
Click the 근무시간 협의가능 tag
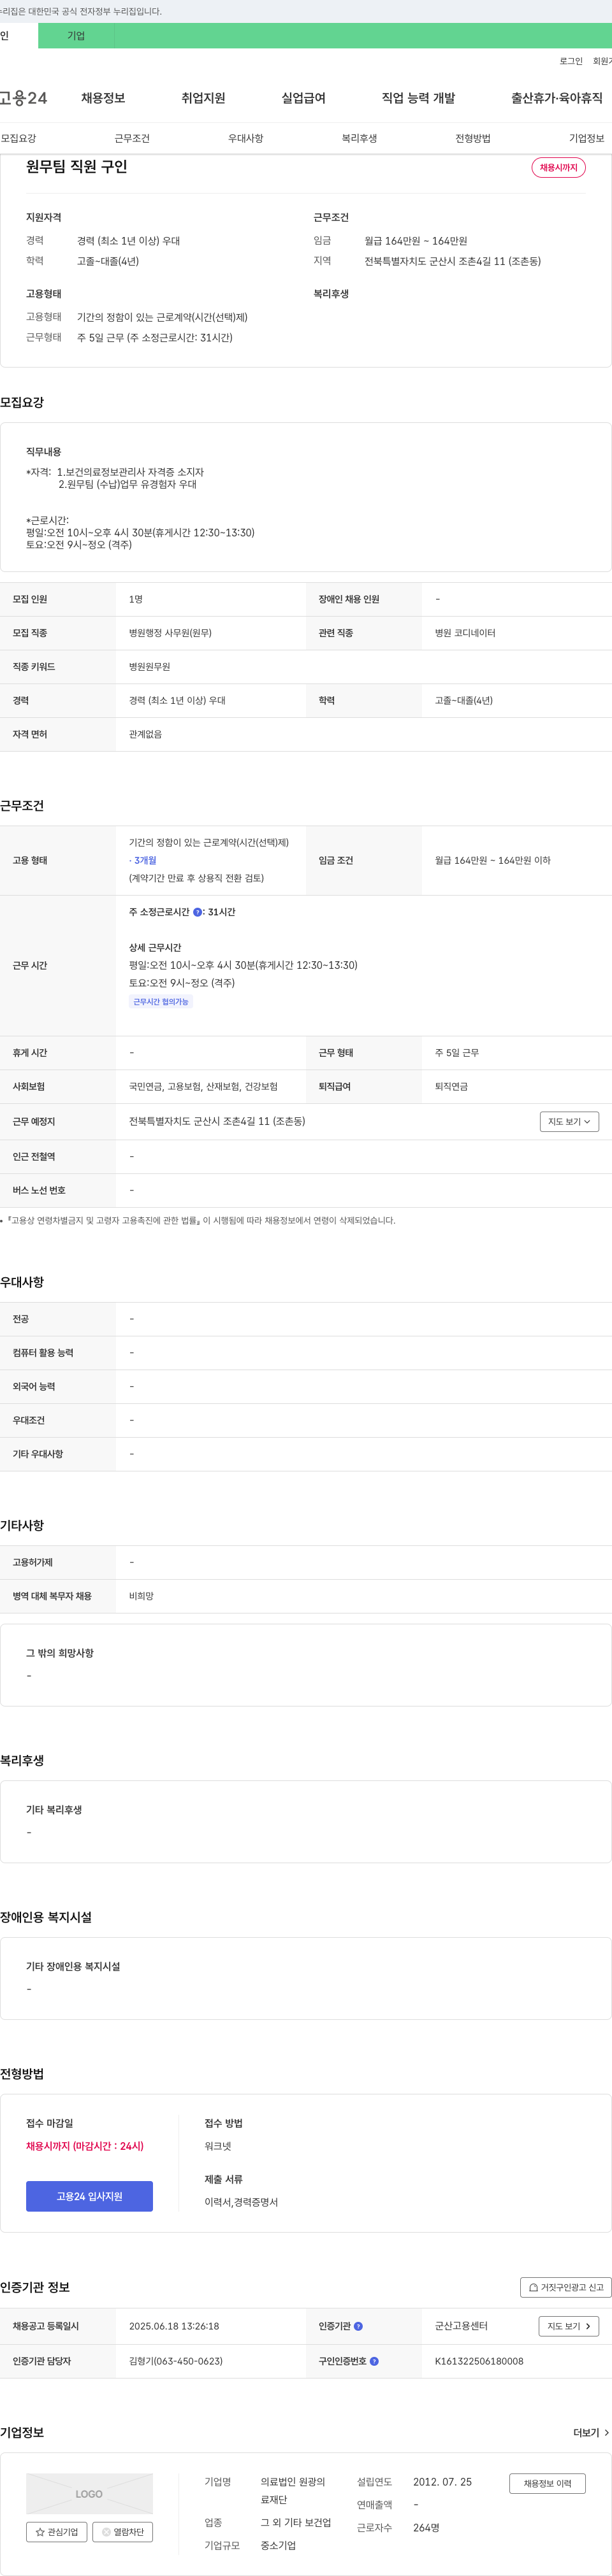[161, 1001]
